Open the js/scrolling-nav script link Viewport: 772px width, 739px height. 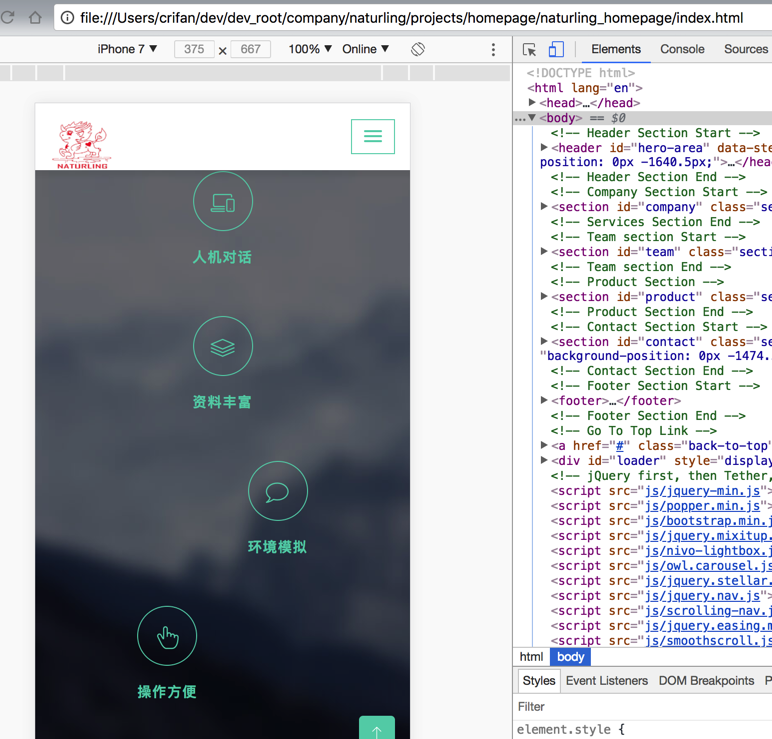click(708, 611)
